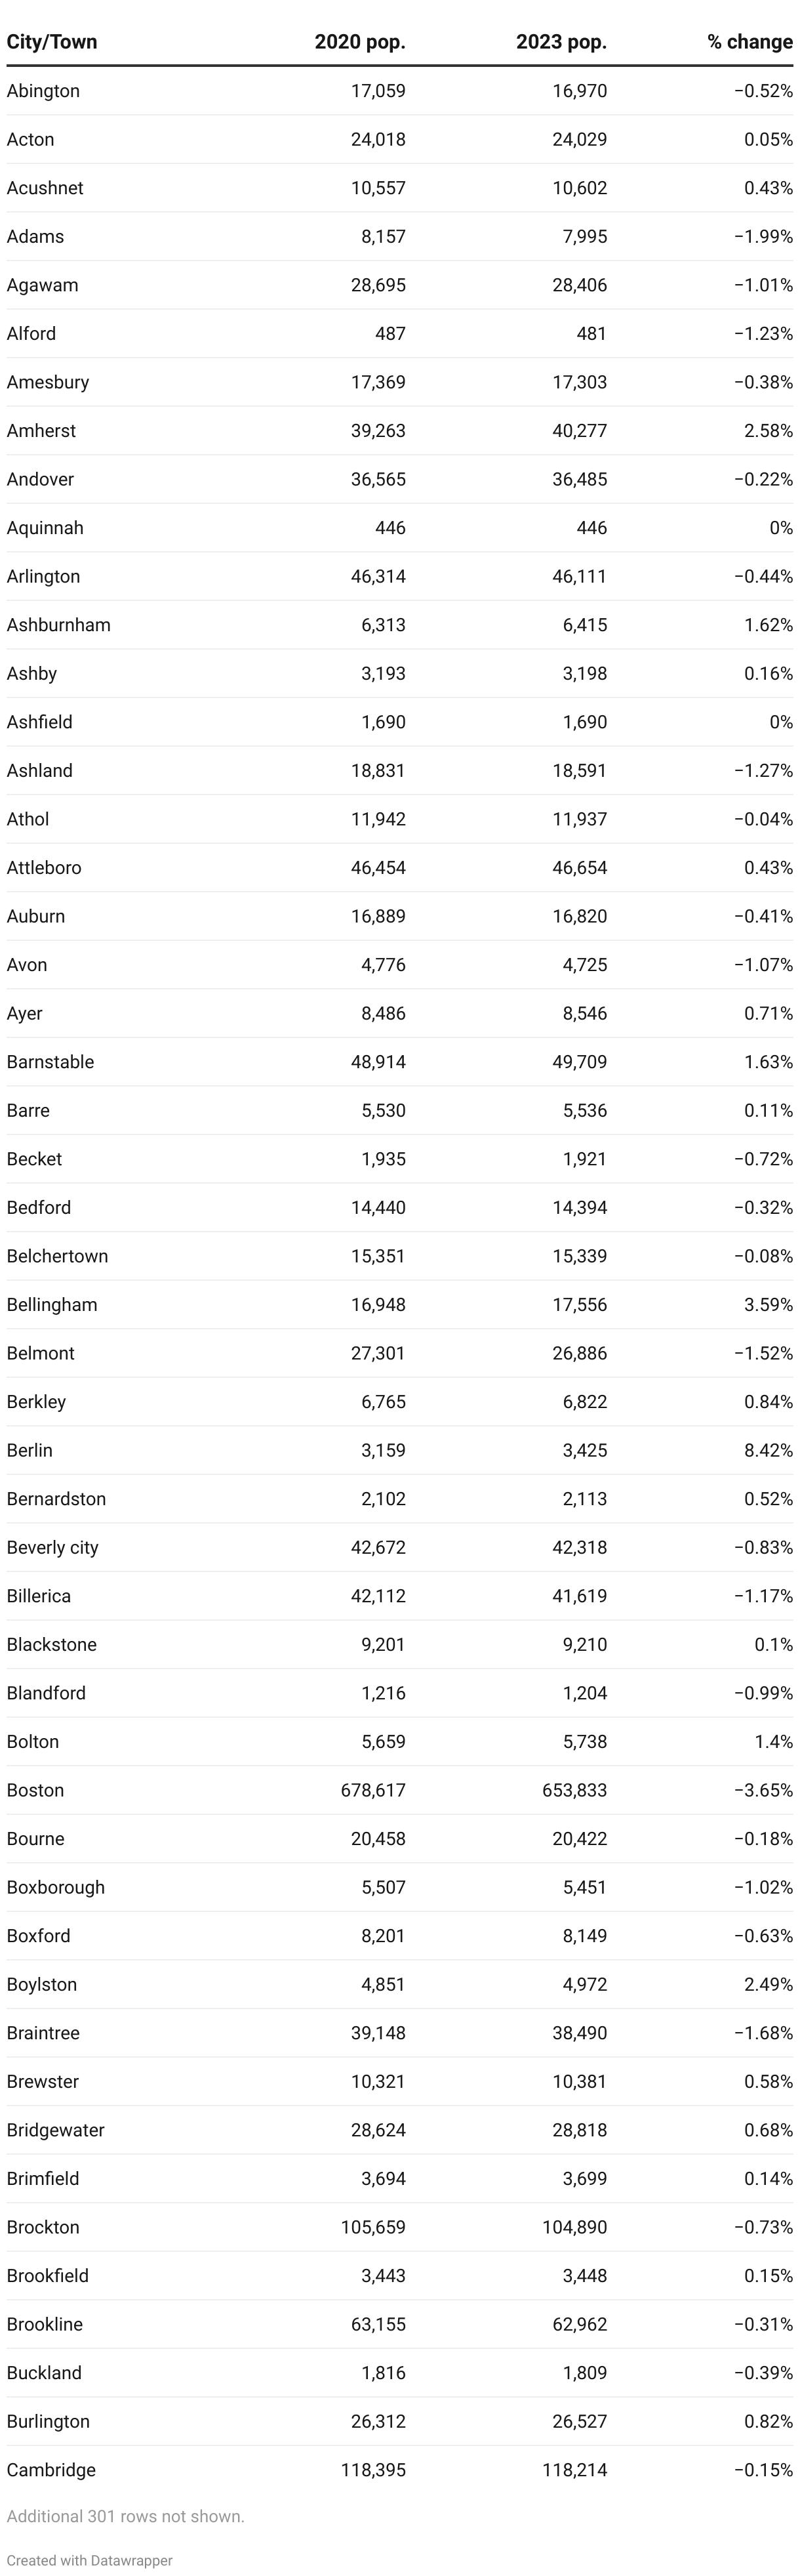The width and height of the screenshot is (800, 2576).
Task: Click the Amherst town name
Action: point(41,431)
